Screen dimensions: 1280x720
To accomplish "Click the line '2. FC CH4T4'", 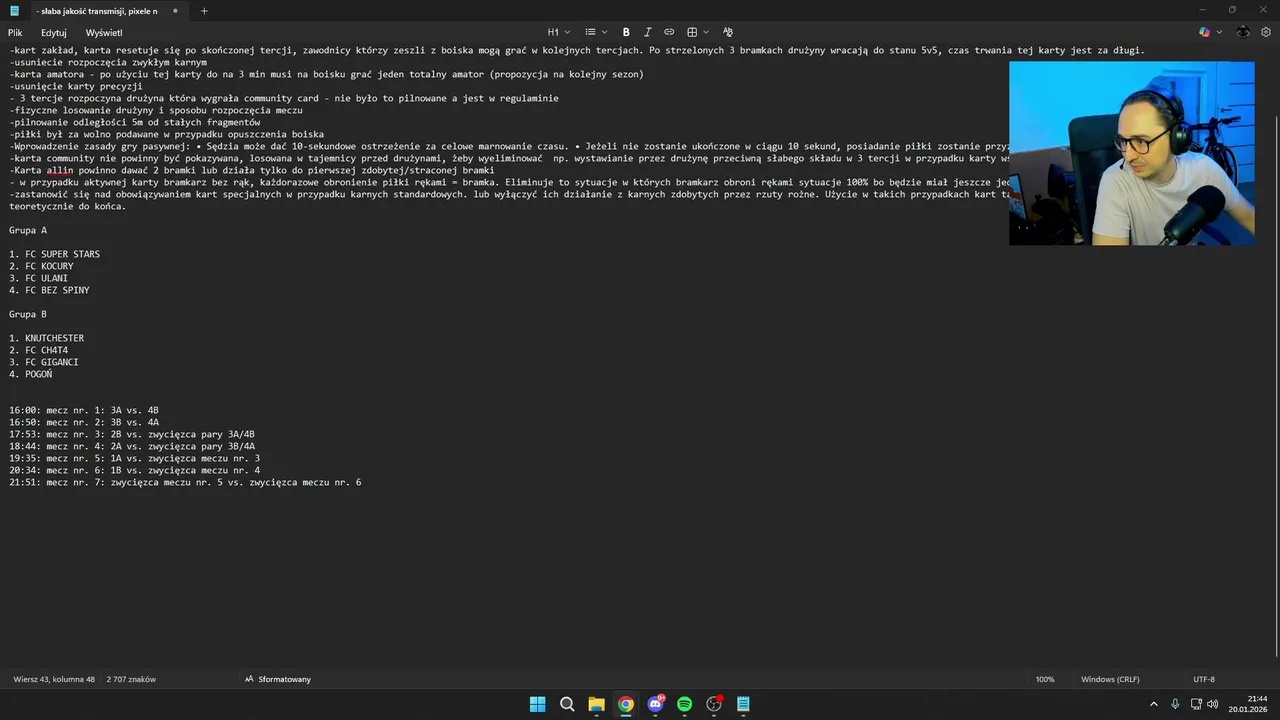I will [39, 350].
